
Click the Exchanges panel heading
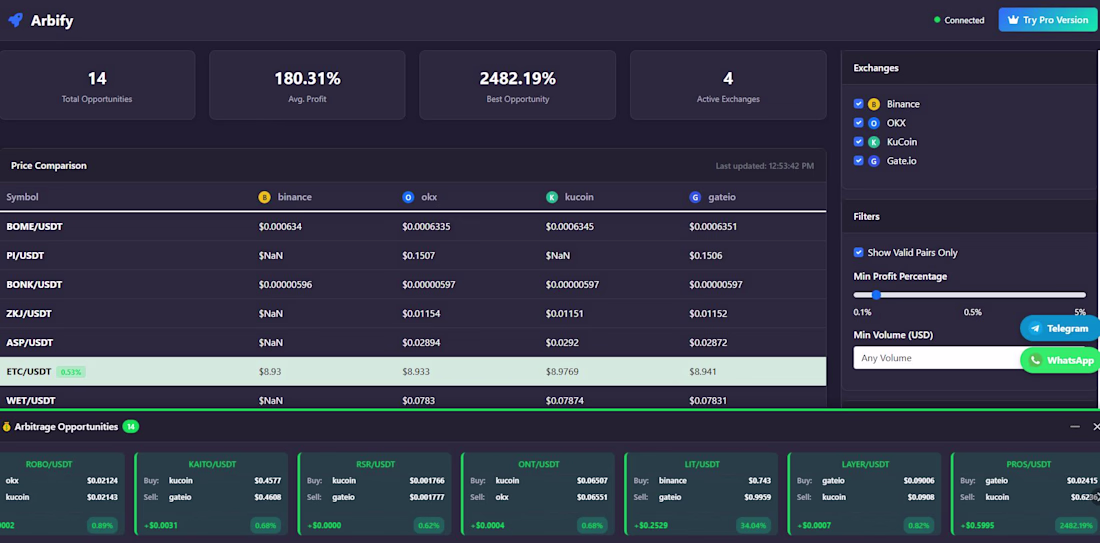point(876,68)
